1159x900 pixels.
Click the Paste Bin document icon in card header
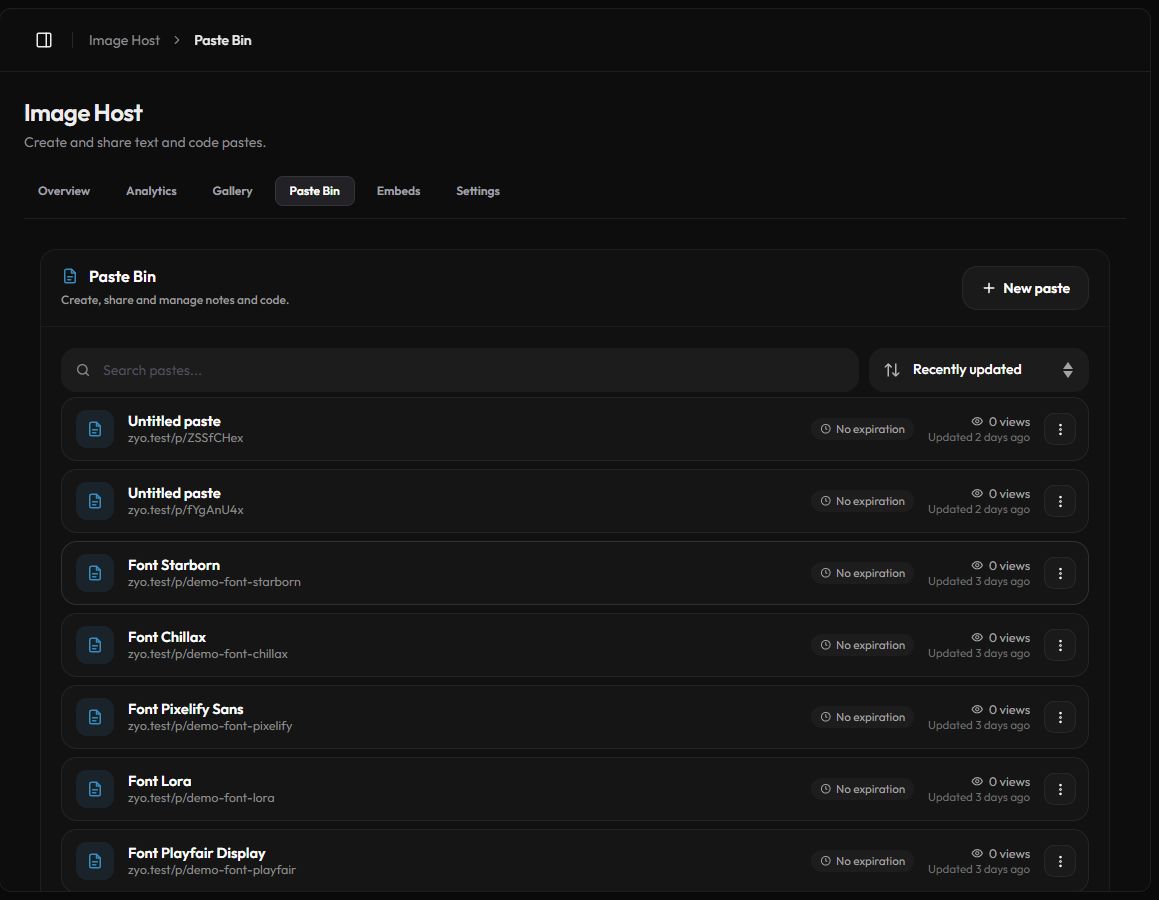tap(69, 276)
